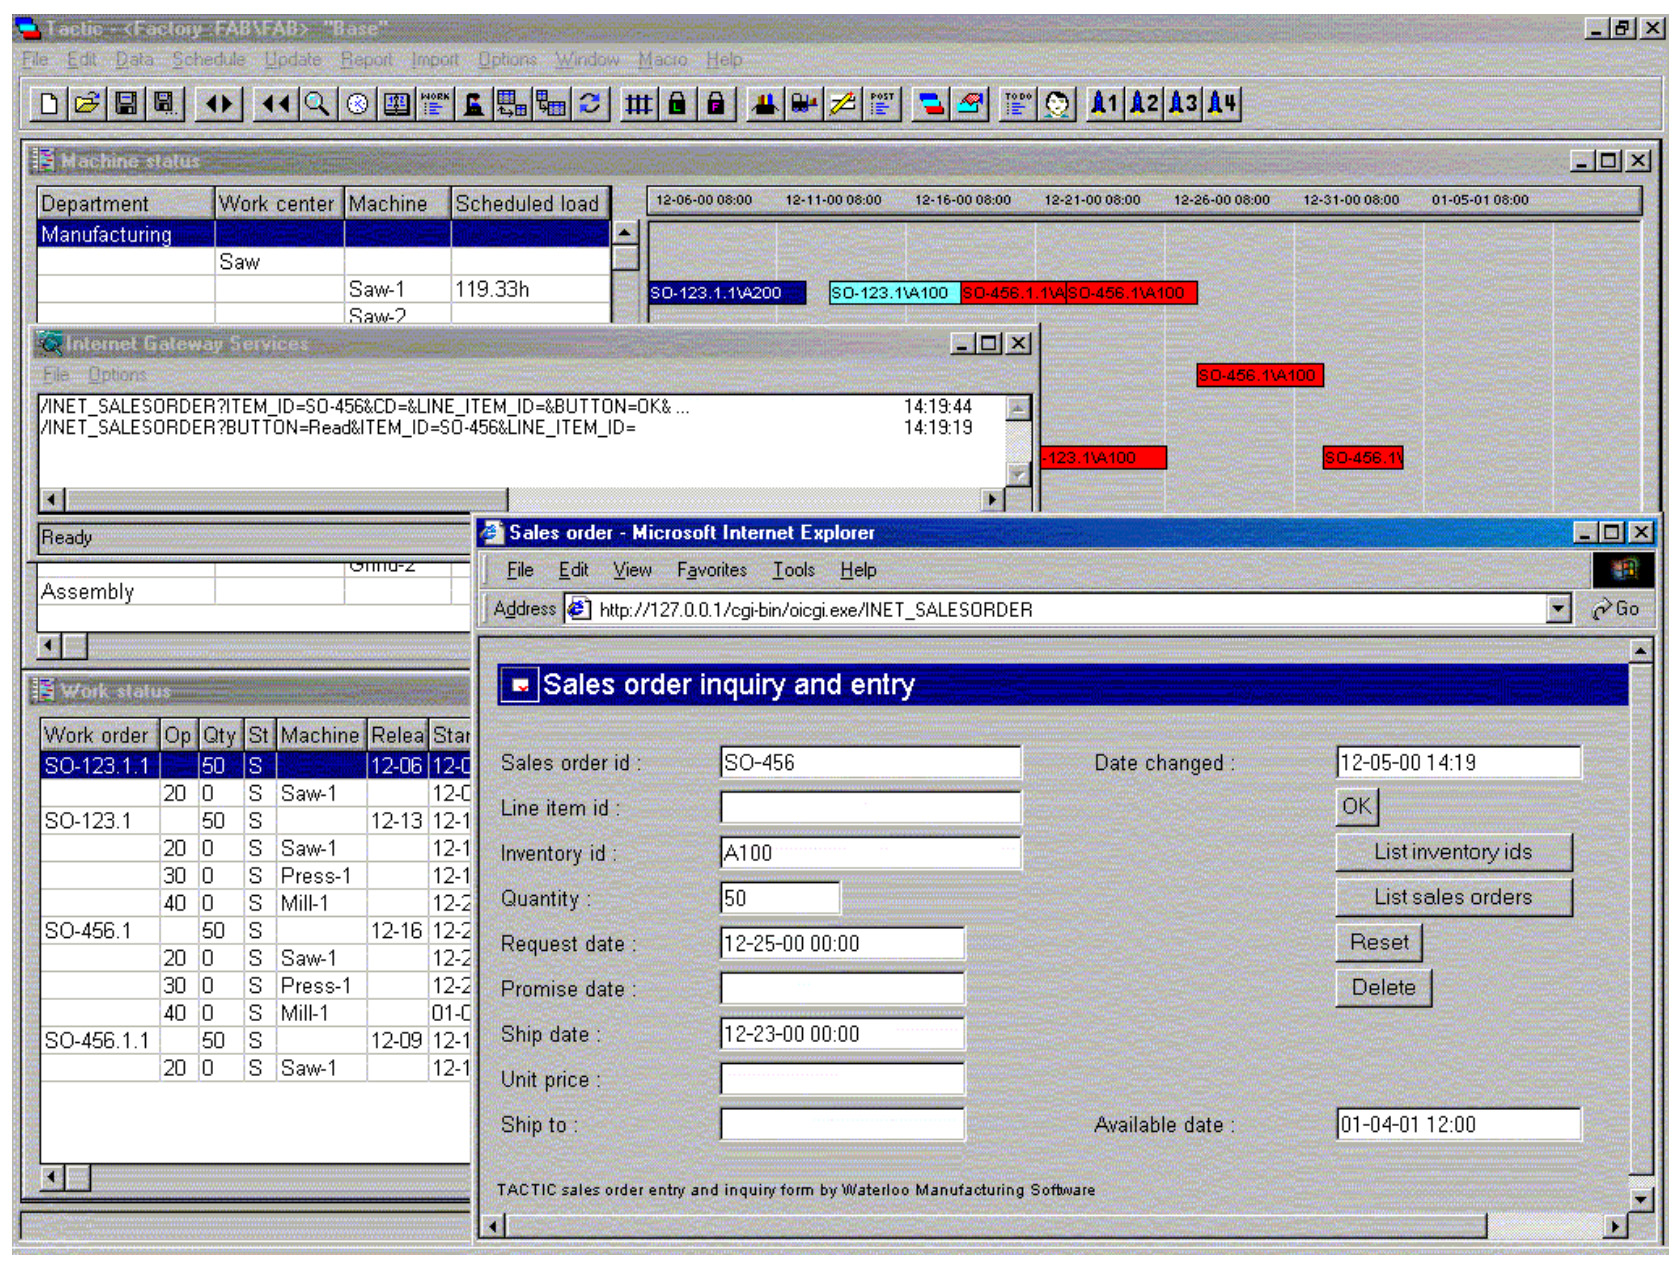Click the Work order column header
The image size is (1678, 1264).
[x=100, y=735]
